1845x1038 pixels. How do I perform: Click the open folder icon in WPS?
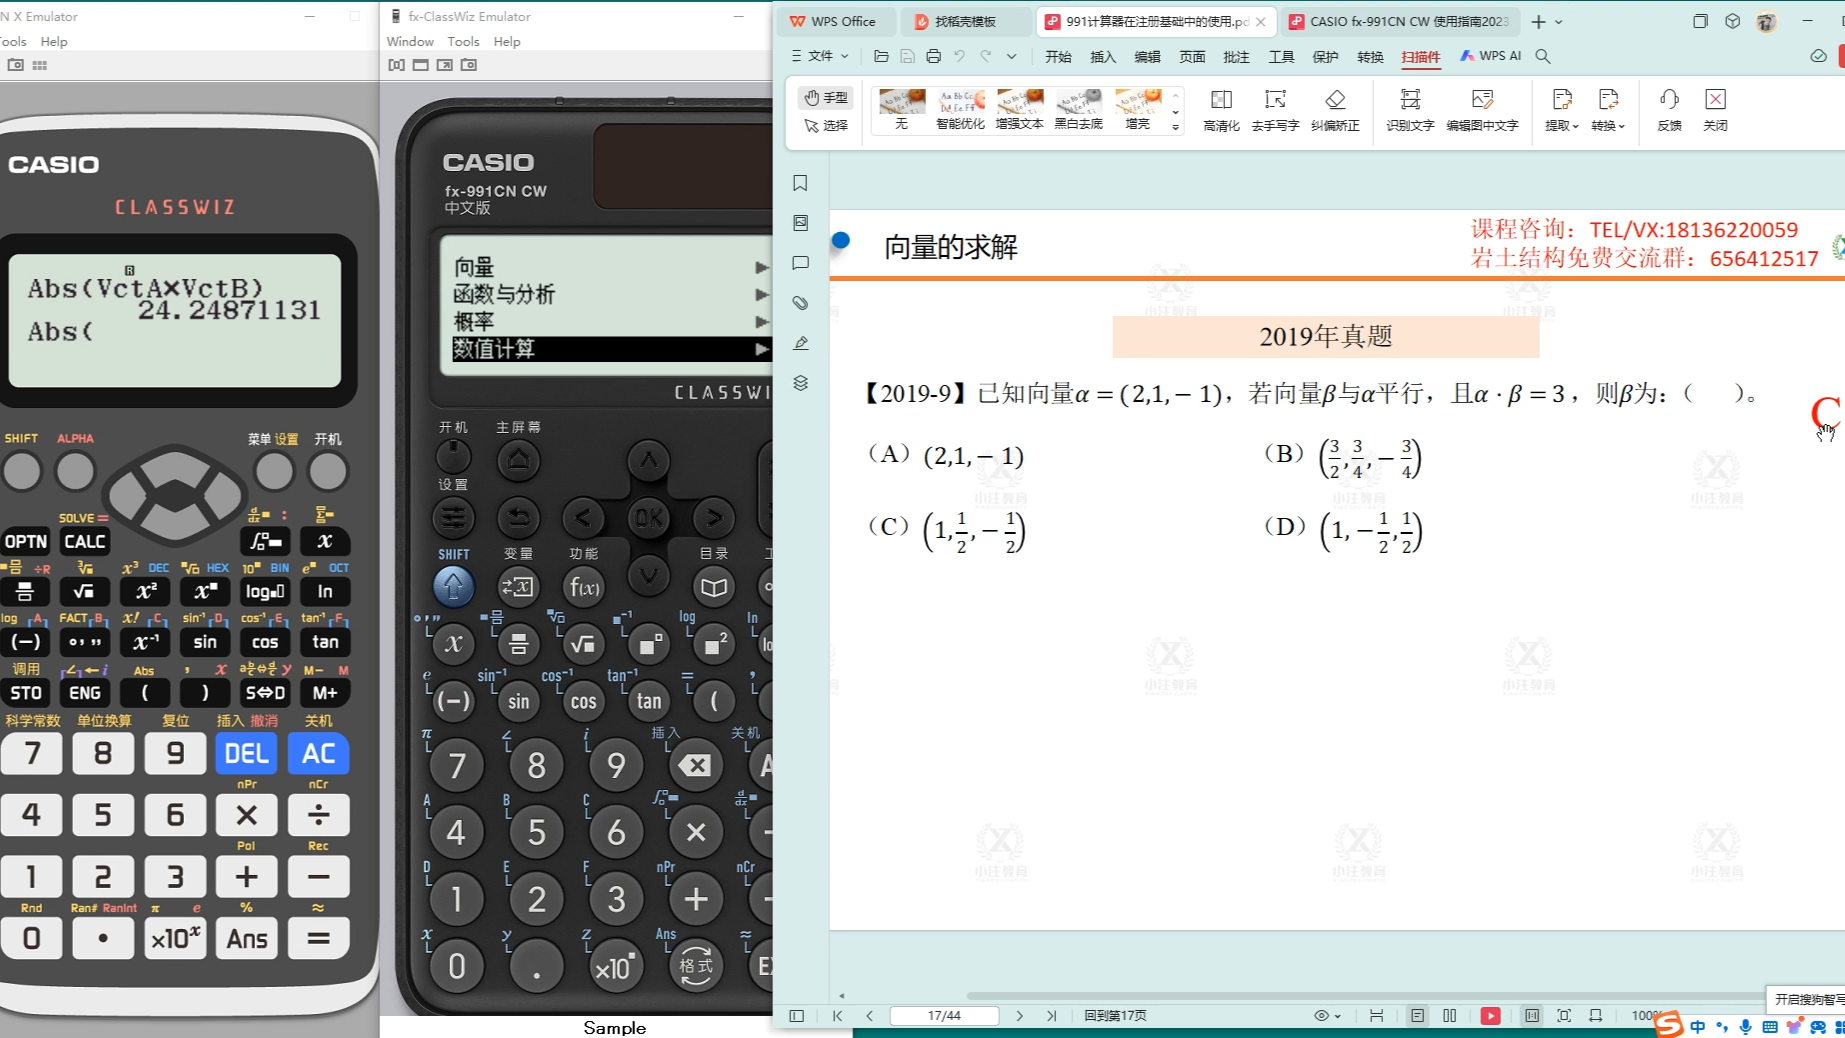(881, 56)
